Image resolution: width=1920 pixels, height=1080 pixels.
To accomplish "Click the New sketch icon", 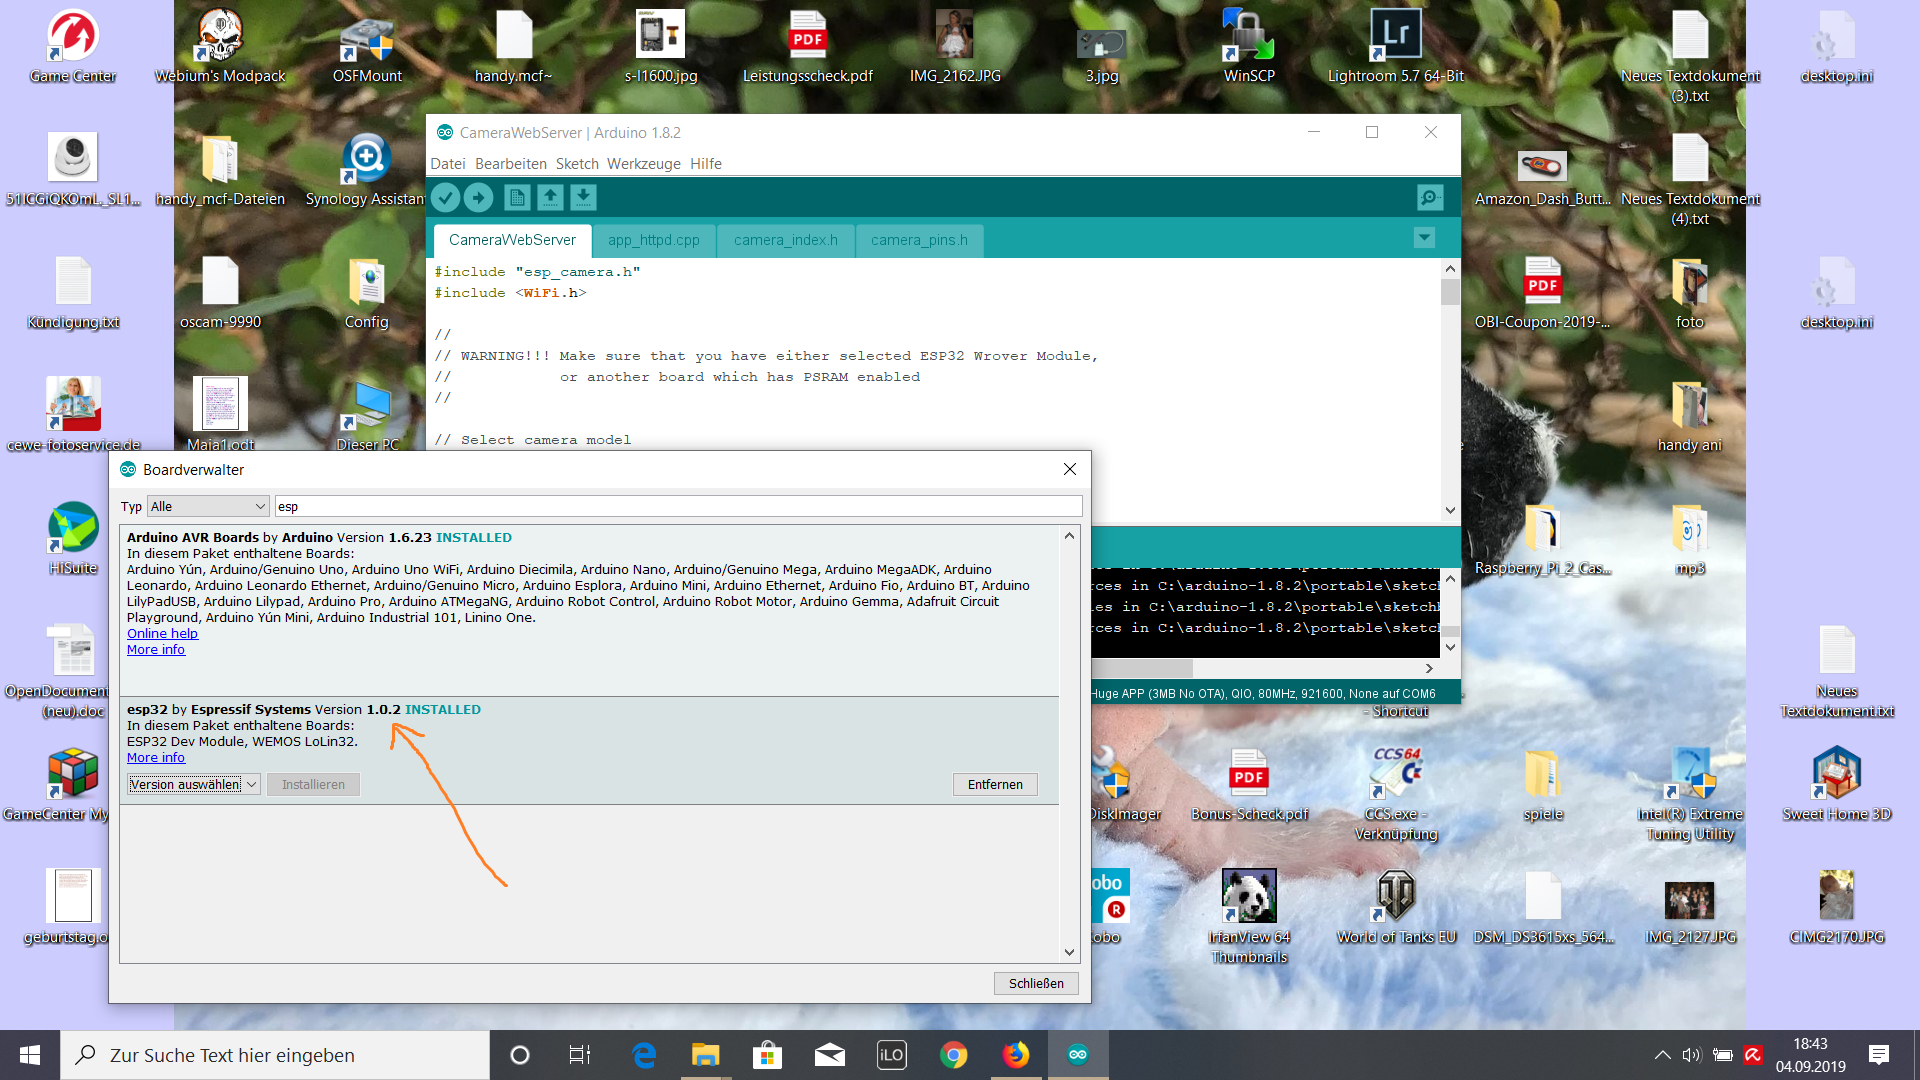I will pyautogui.click(x=517, y=198).
